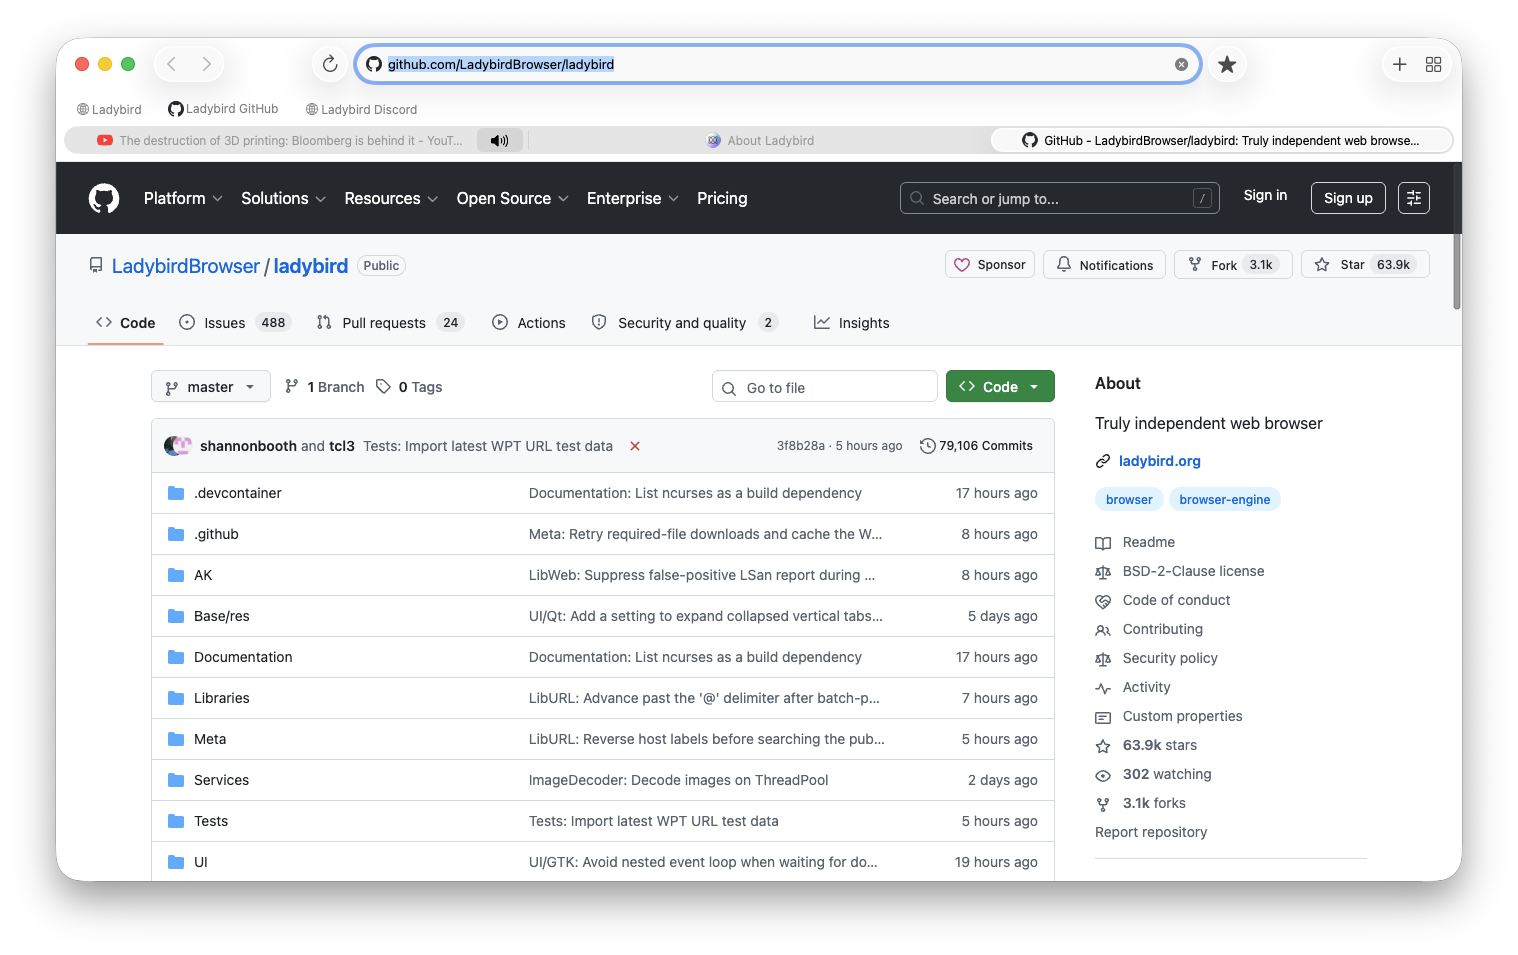
Task: Click the browser back arrow
Action: tap(172, 64)
